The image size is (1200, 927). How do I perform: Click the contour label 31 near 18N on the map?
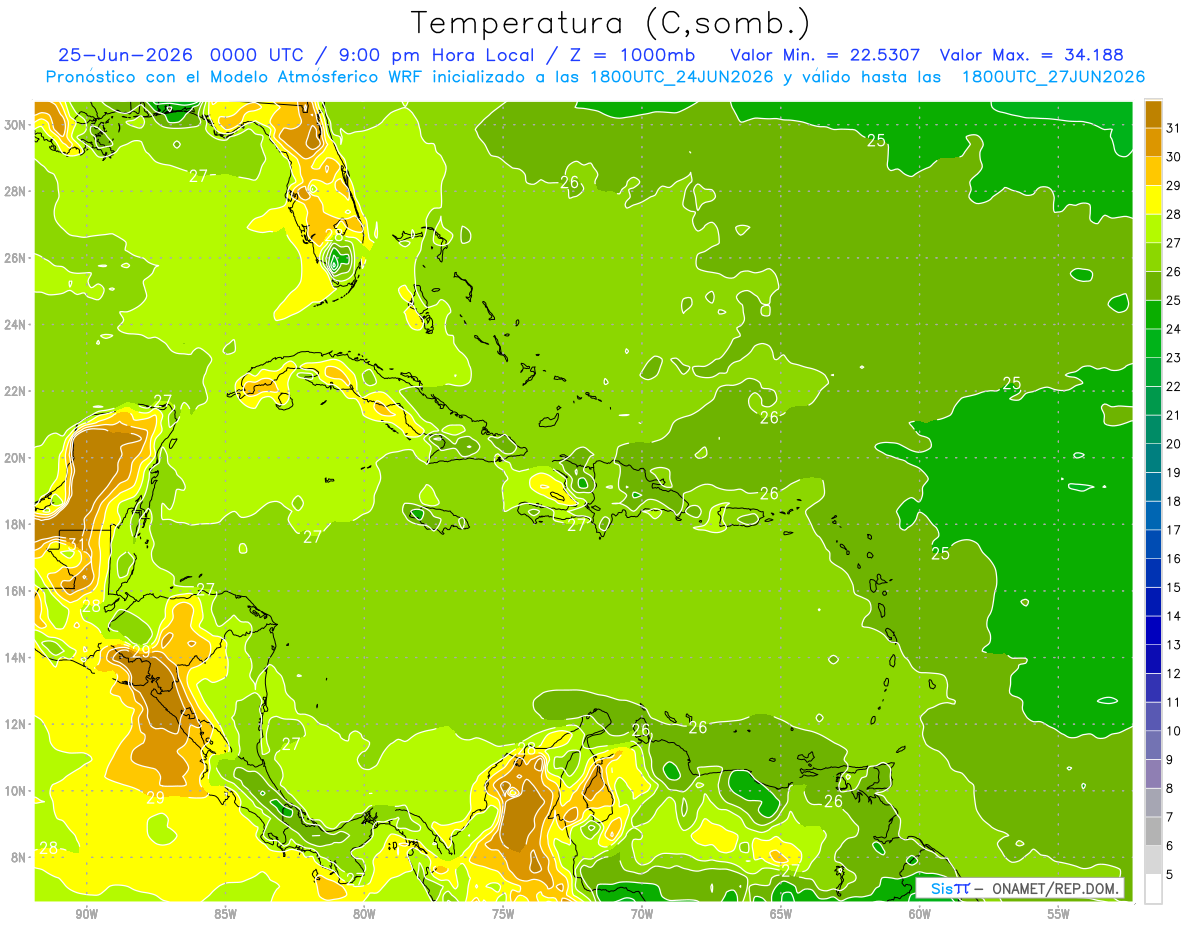tap(75, 544)
